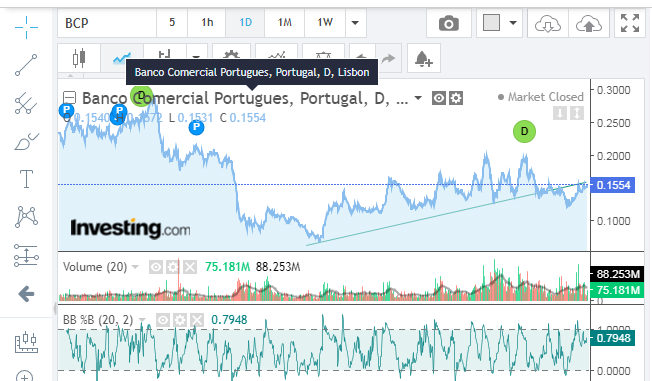
Task: Expand the Banco Comercial Portugues title dropdown
Action: (x=418, y=99)
